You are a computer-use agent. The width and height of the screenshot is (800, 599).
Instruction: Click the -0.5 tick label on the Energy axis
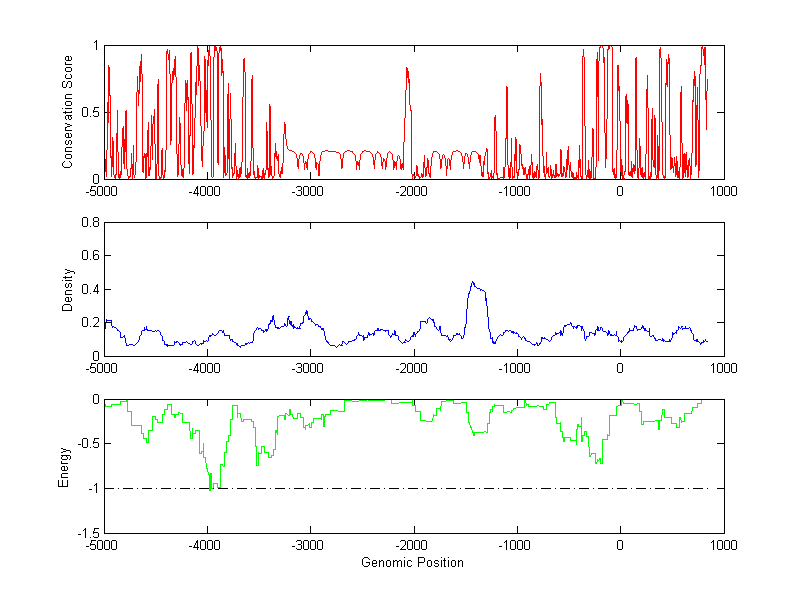[86, 444]
